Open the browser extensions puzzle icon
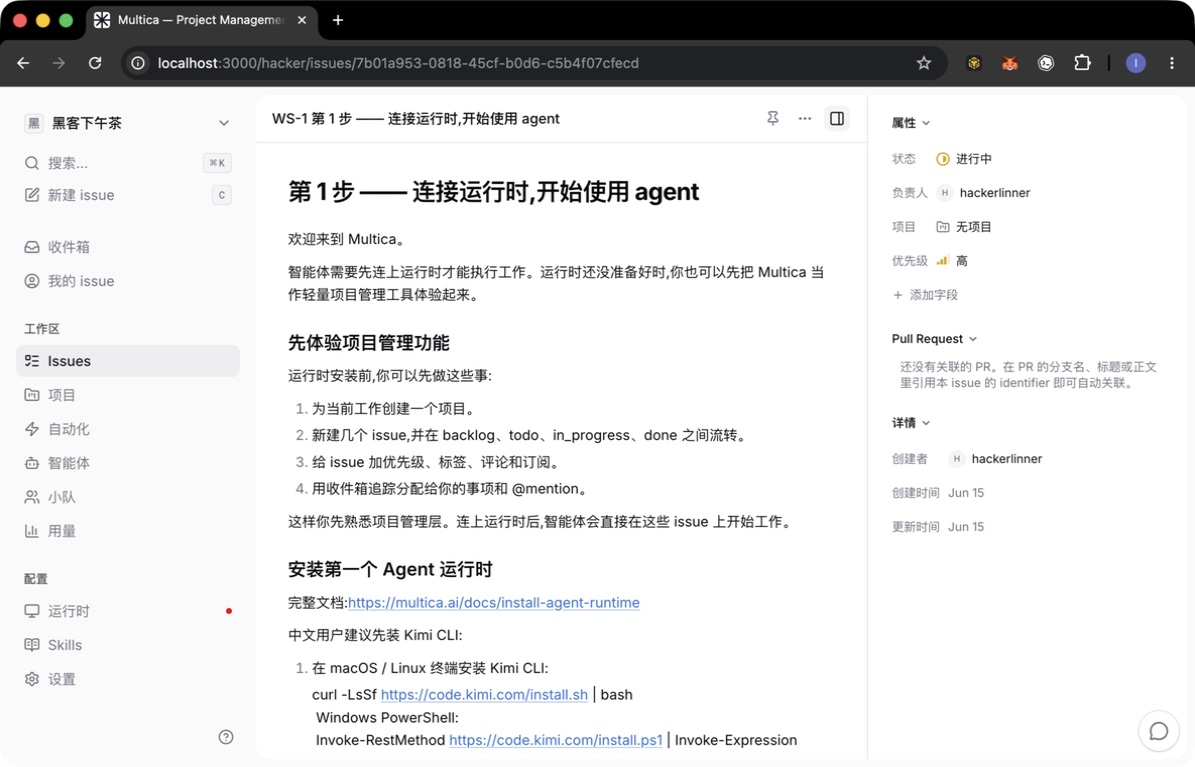The height and width of the screenshot is (767, 1195). pyautogui.click(x=1082, y=63)
